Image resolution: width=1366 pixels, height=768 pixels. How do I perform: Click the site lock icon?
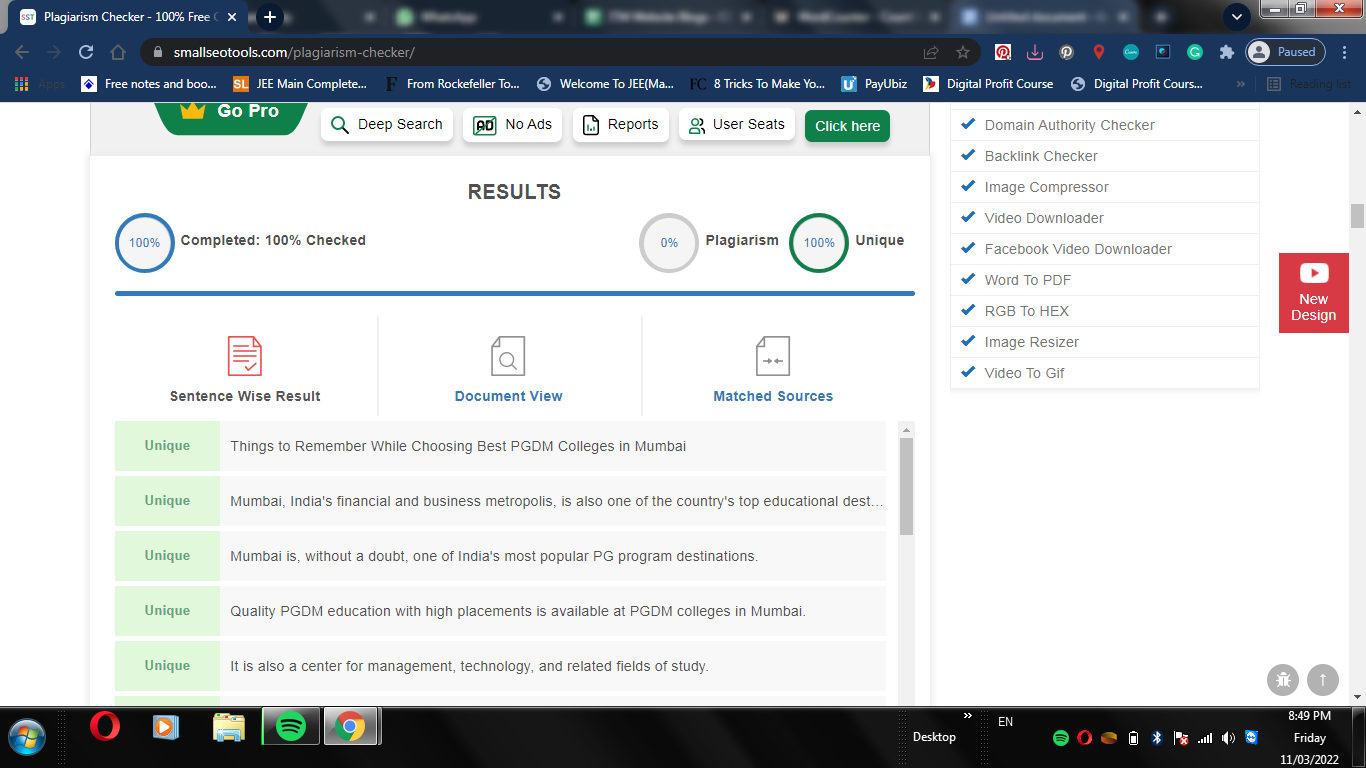pos(157,52)
